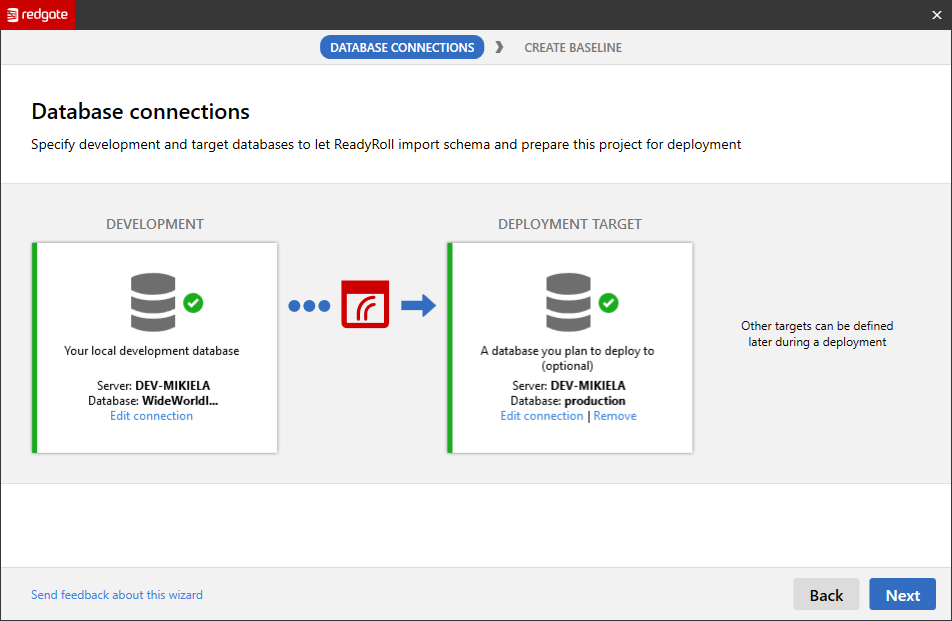Image resolution: width=952 pixels, height=621 pixels.
Task: Click the DEV-MIKIELA server name under Development
Action: [173, 386]
